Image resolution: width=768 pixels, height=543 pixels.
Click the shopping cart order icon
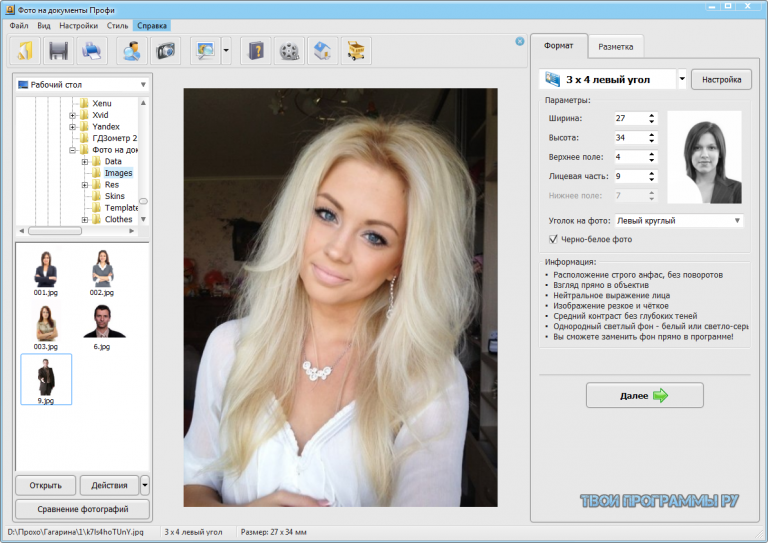pos(356,50)
